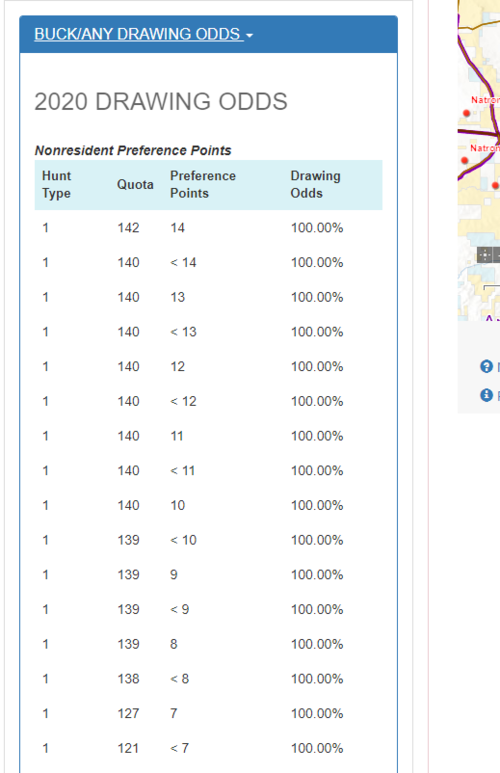This screenshot has height=773, width=500.
Task: Collapse the Buck/Any Drawing Odds caret
Action: [x=249, y=35]
